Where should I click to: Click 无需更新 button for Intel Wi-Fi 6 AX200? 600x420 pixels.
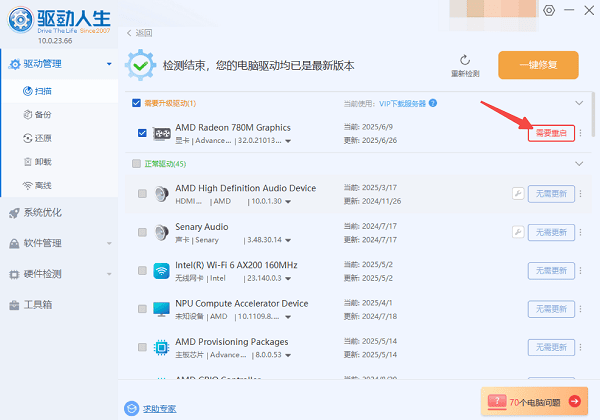pos(551,271)
